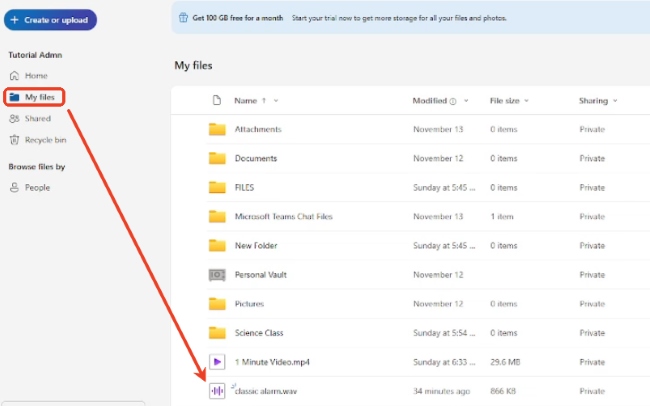This screenshot has height=406, width=650.
Task: Click the Attachments folder icon
Action: coord(217,129)
